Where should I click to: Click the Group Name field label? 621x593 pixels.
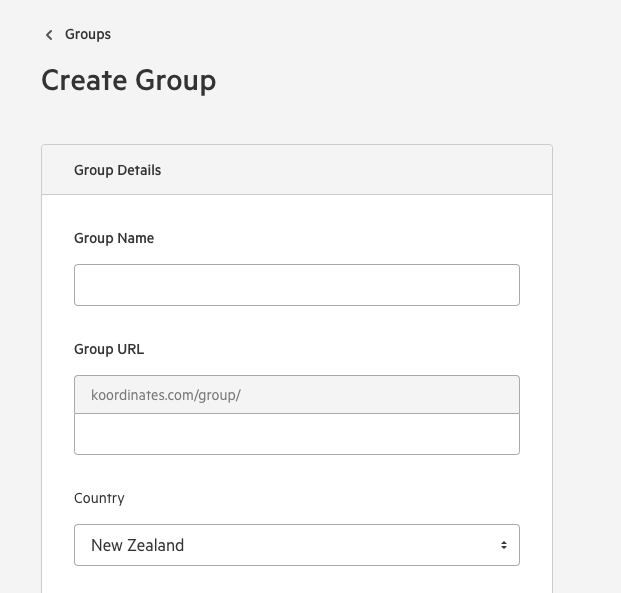tap(114, 238)
